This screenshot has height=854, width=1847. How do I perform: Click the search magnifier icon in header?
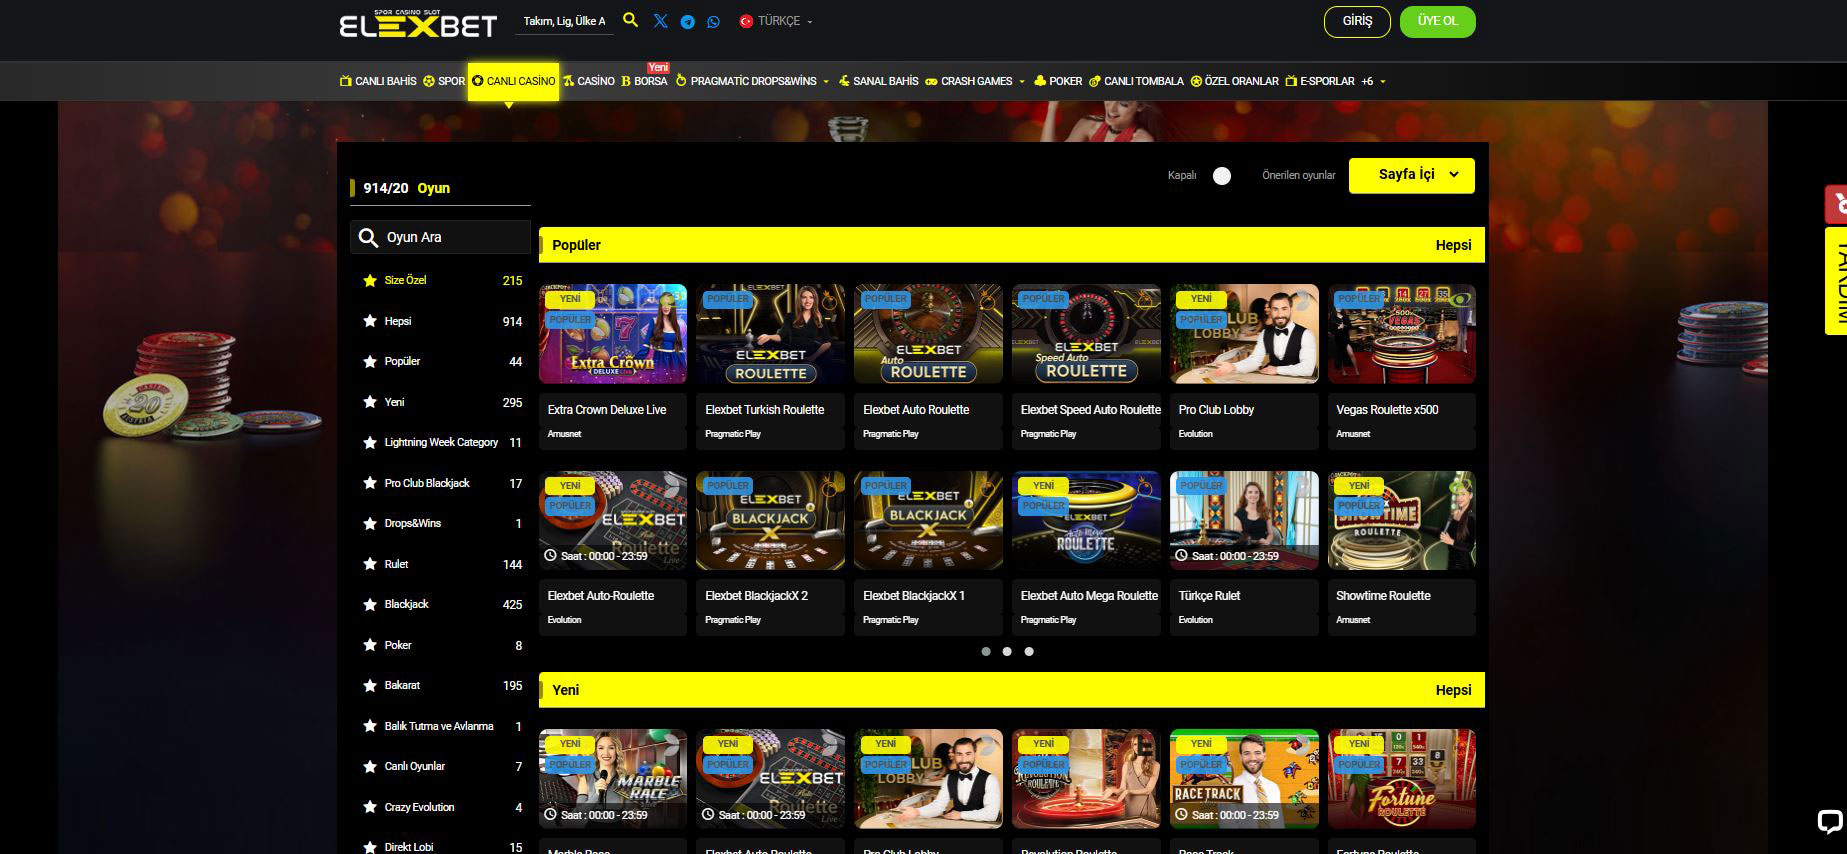[630, 20]
